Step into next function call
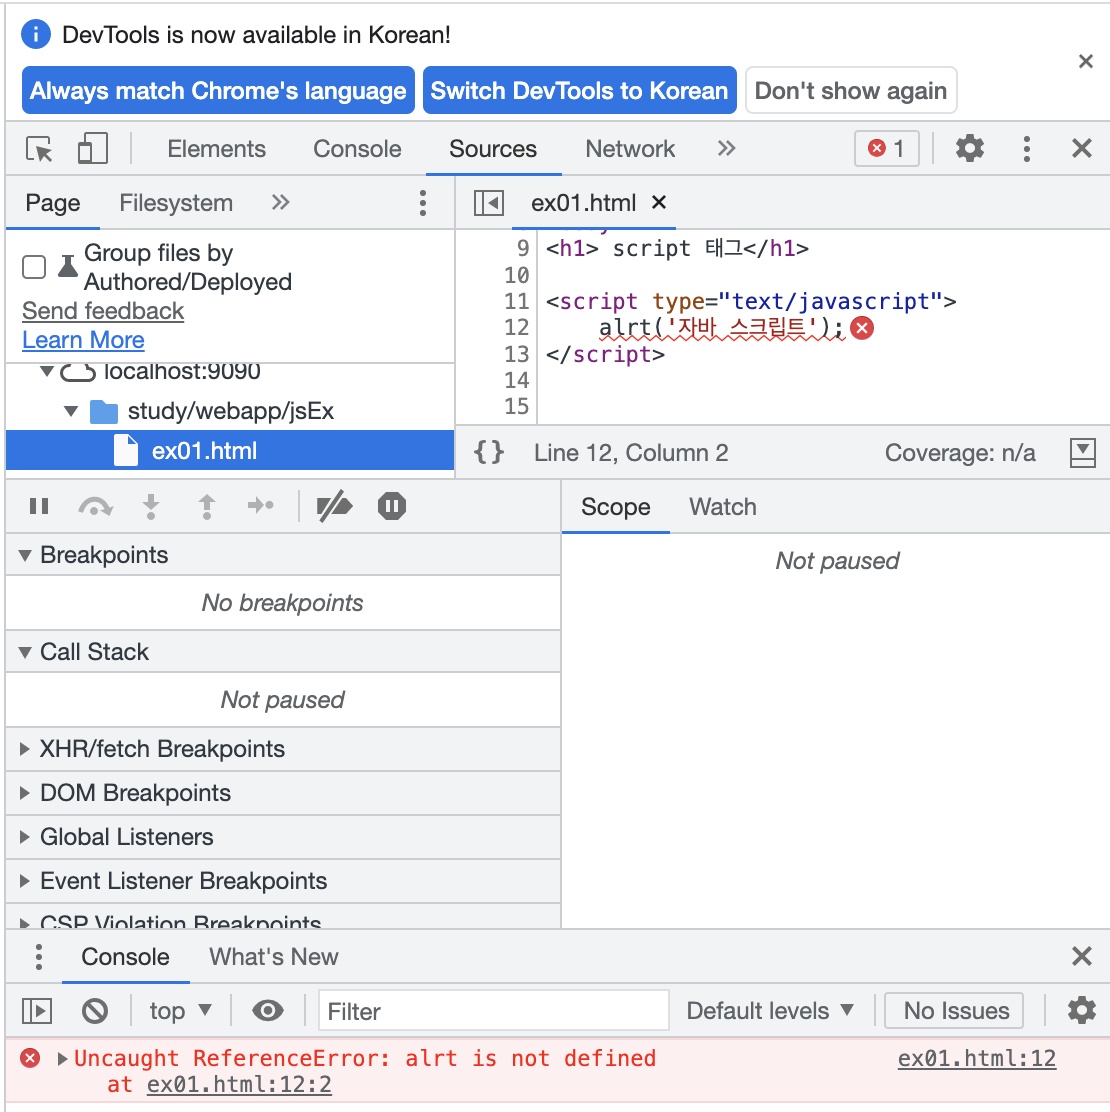1110x1112 pixels. pyautogui.click(x=151, y=506)
